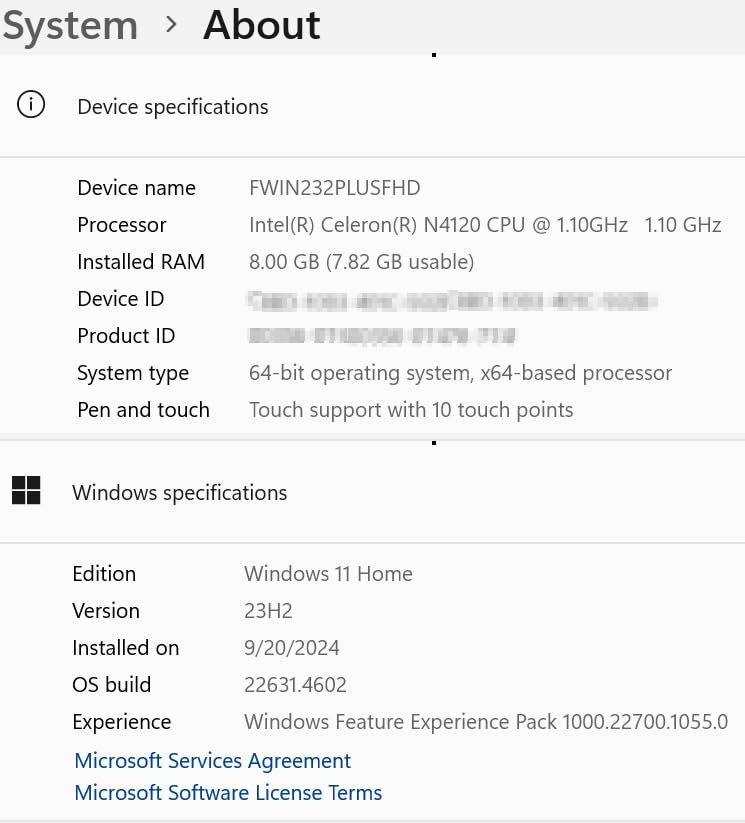Screen dimensions: 745x823
Task: Select the Windows 11 Home edition value
Action: pyautogui.click(x=328, y=574)
